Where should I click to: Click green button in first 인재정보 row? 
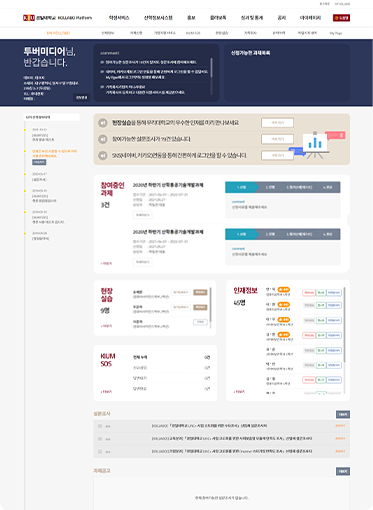pos(321,293)
